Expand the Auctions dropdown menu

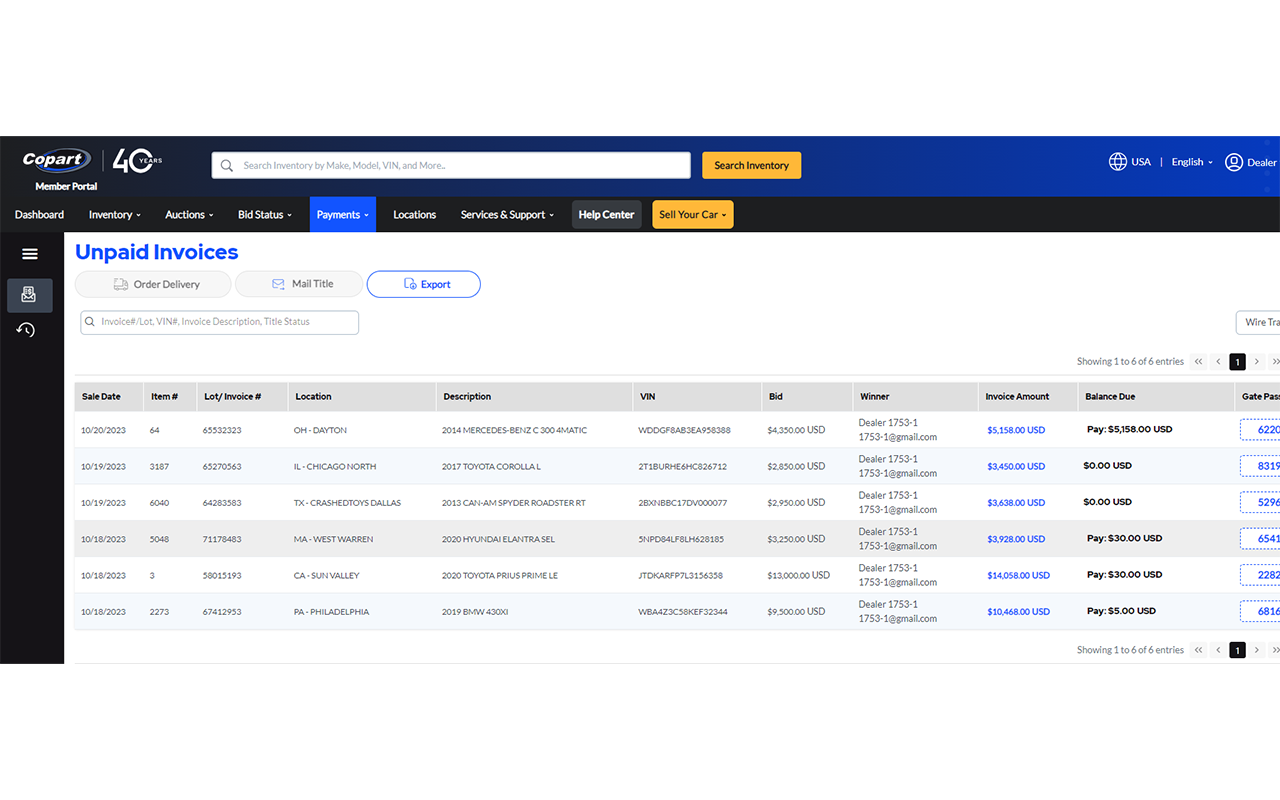tap(190, 215)
